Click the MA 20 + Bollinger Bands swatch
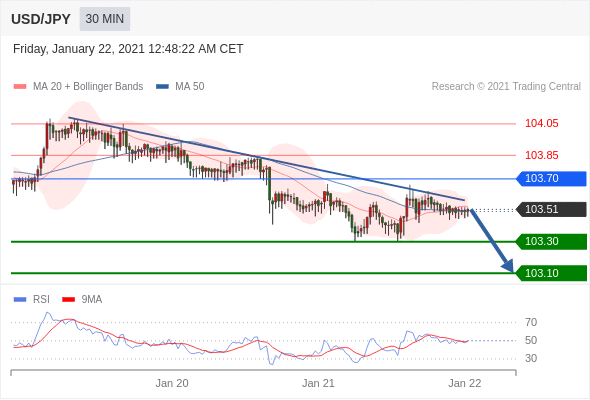Screen dimensions: 590x400 pyautogui.click(x=20, y=87)
